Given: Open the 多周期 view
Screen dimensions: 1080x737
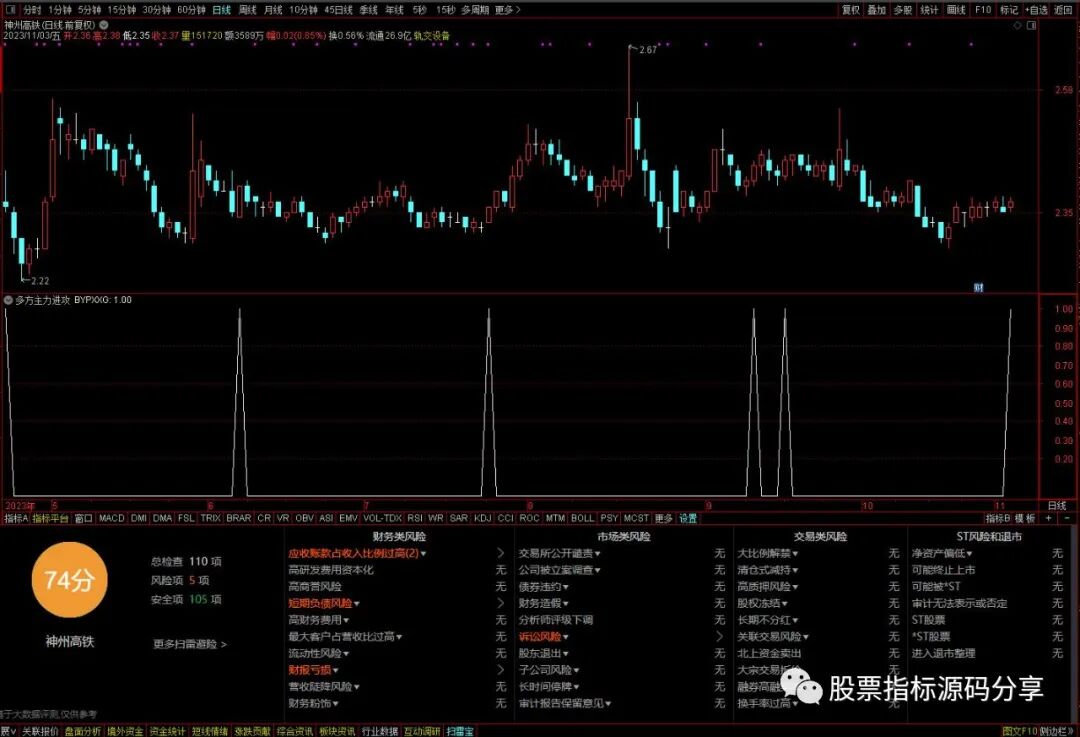Looking at the screenshot, I should coord(475,10).
